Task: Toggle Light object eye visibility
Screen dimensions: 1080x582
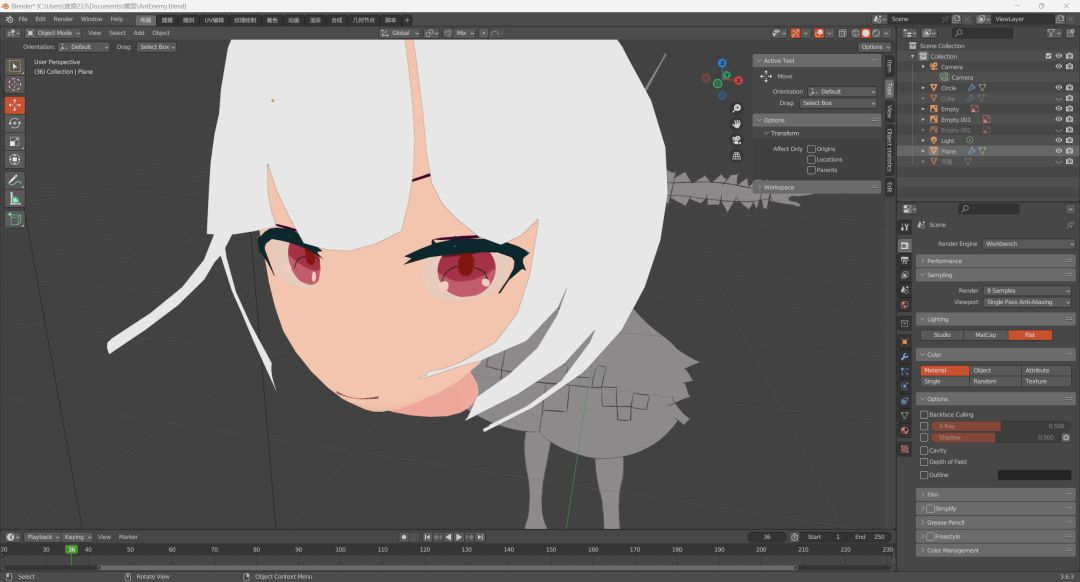Action: pos(1059,140)
